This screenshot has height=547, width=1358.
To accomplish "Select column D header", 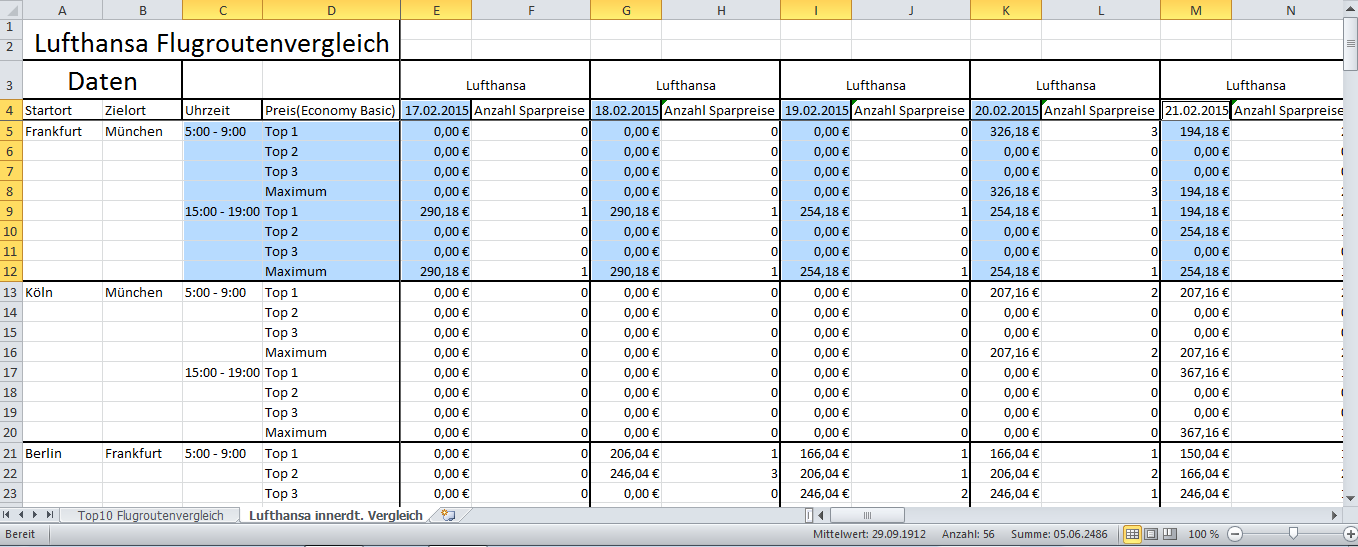I will (331, 10).
